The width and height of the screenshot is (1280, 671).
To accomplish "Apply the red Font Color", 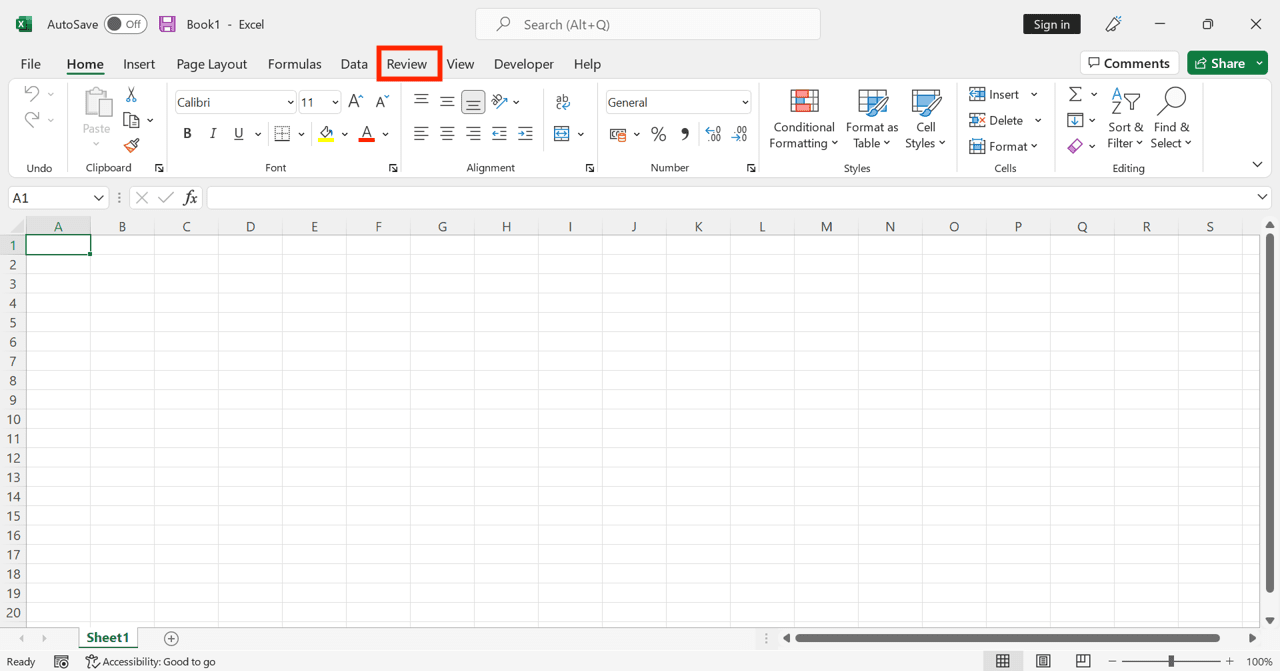I will (x=367, y=134).
